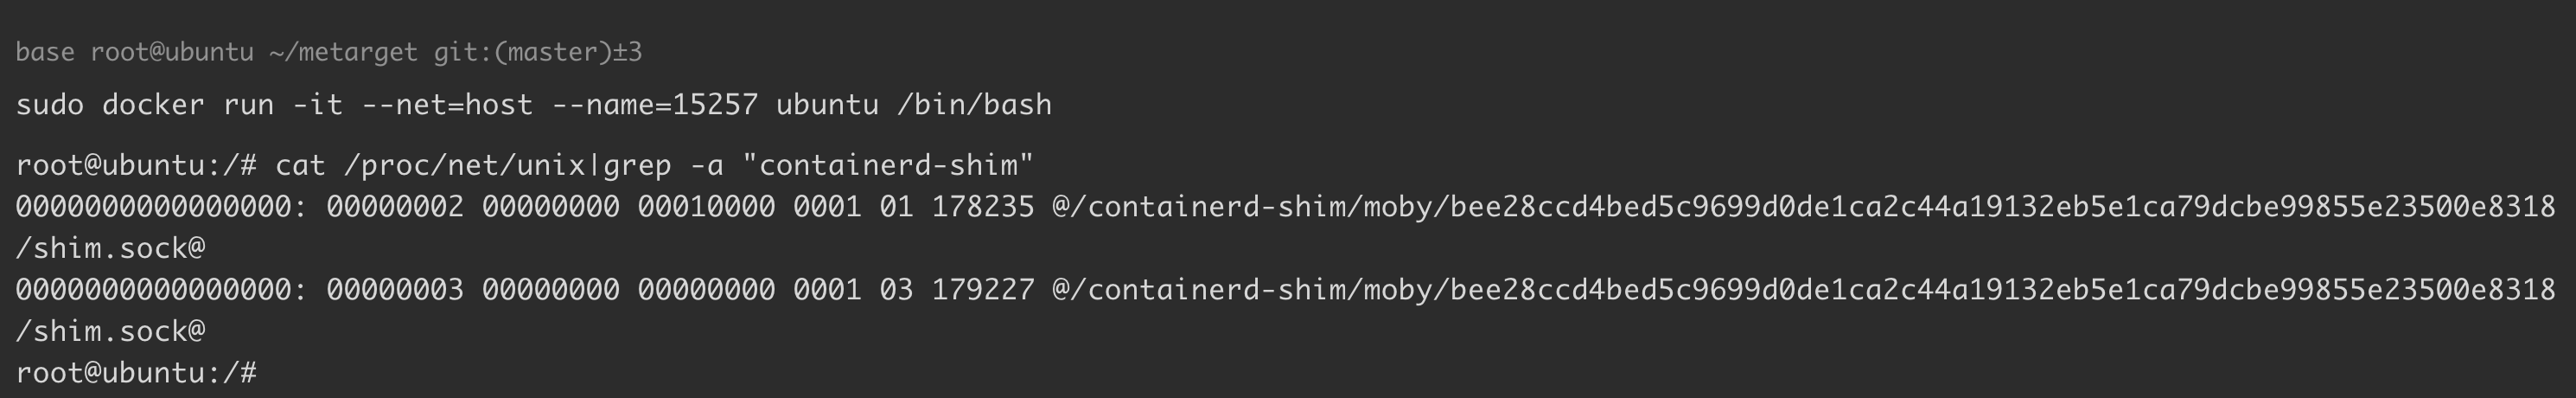Click the --net=host flag

(447, 105)
